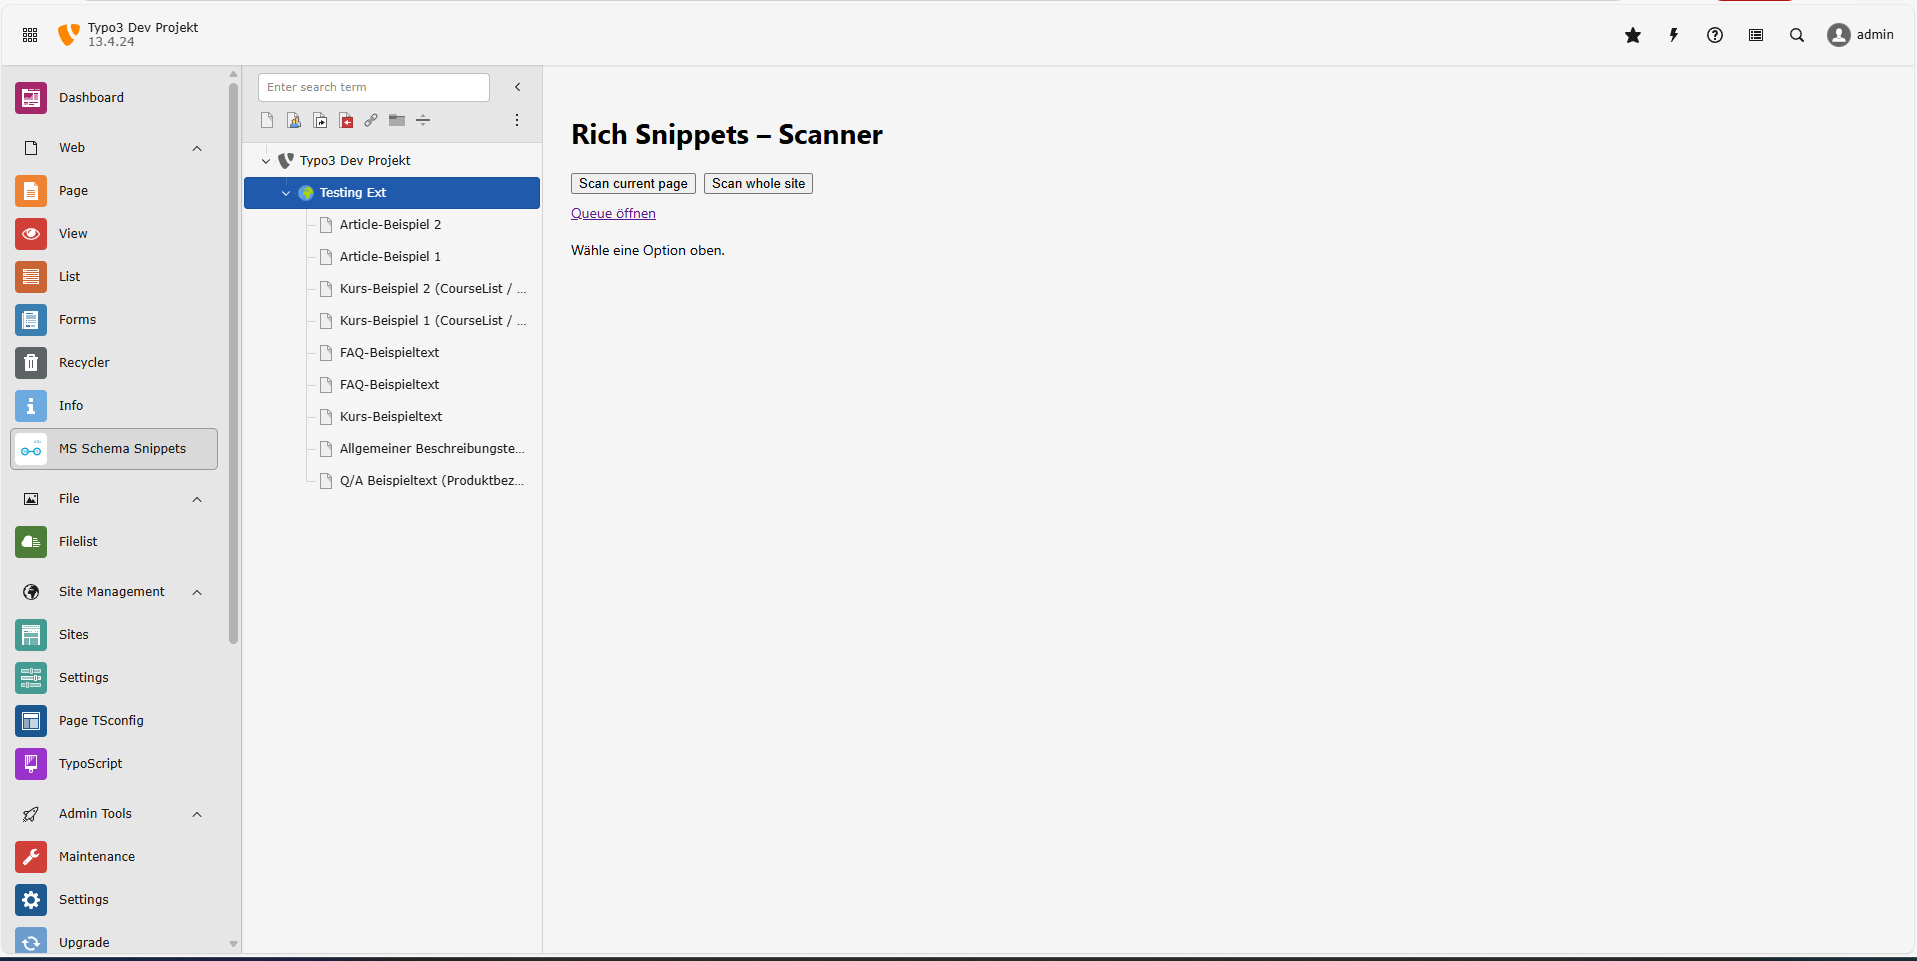Open the backend search magnifier
1917x961 pixels.
[1796, 34]
